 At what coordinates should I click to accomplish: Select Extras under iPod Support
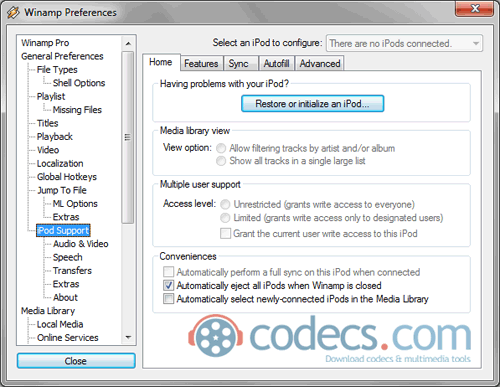click(66, 284)
